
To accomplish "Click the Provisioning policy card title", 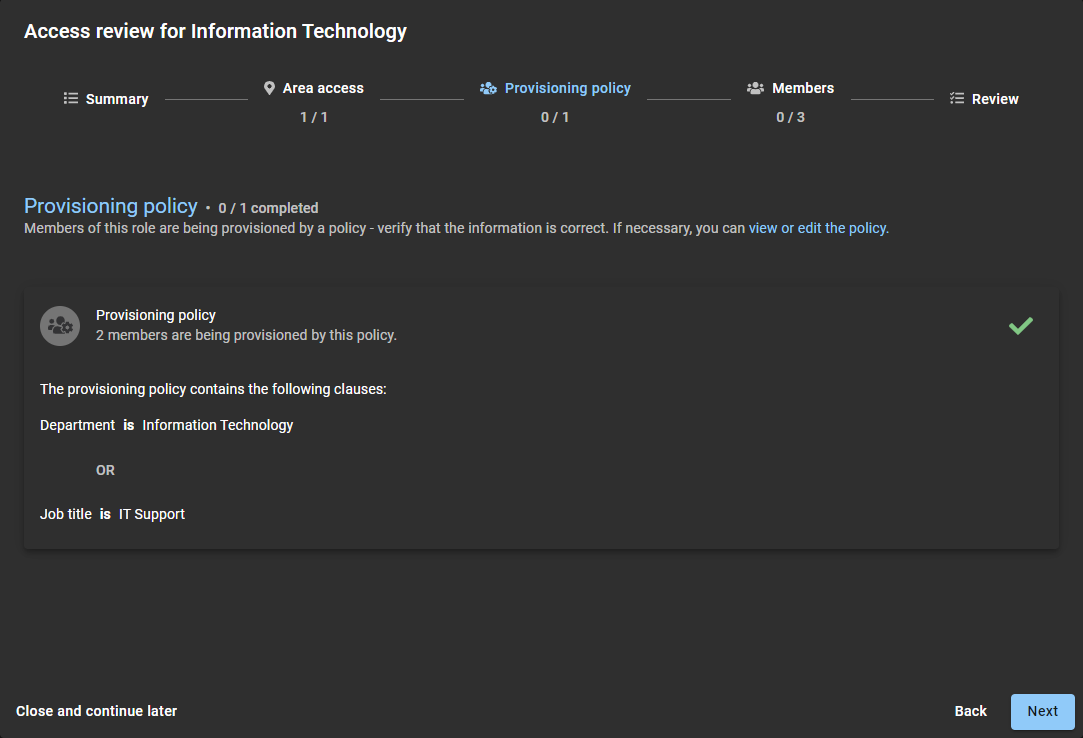I will coord(156,315).
